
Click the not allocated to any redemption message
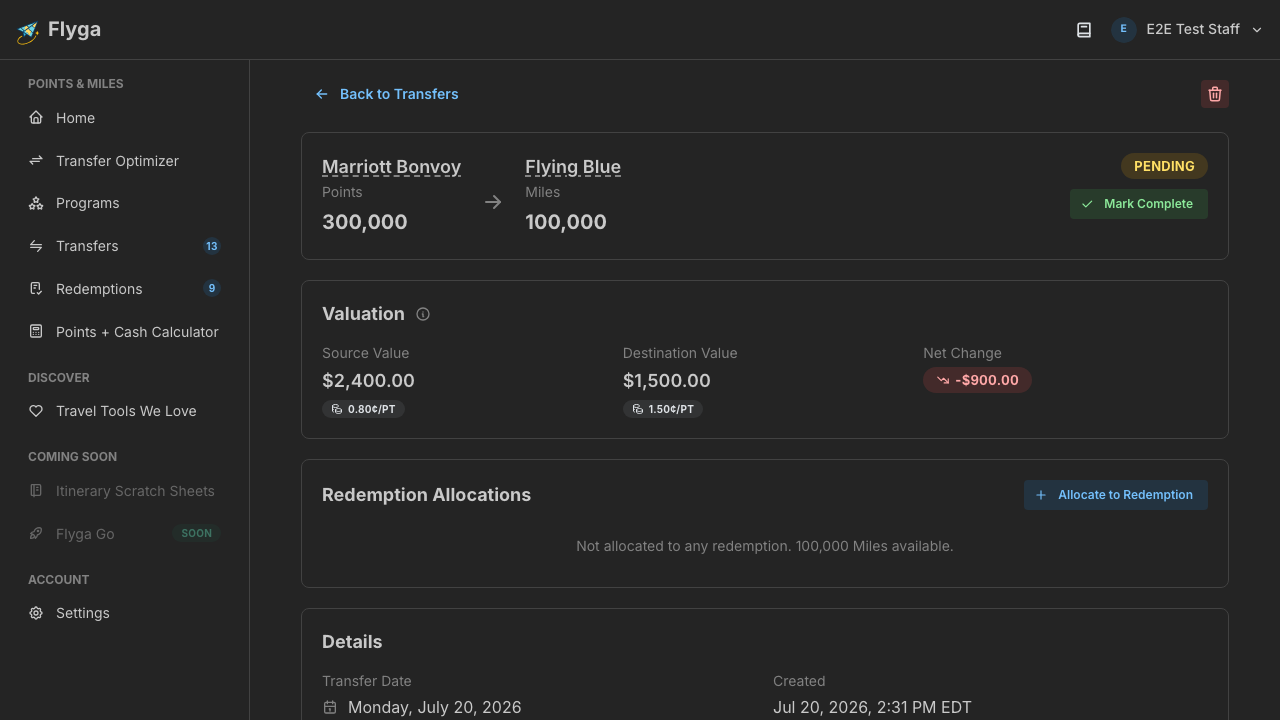pos(765,546)
